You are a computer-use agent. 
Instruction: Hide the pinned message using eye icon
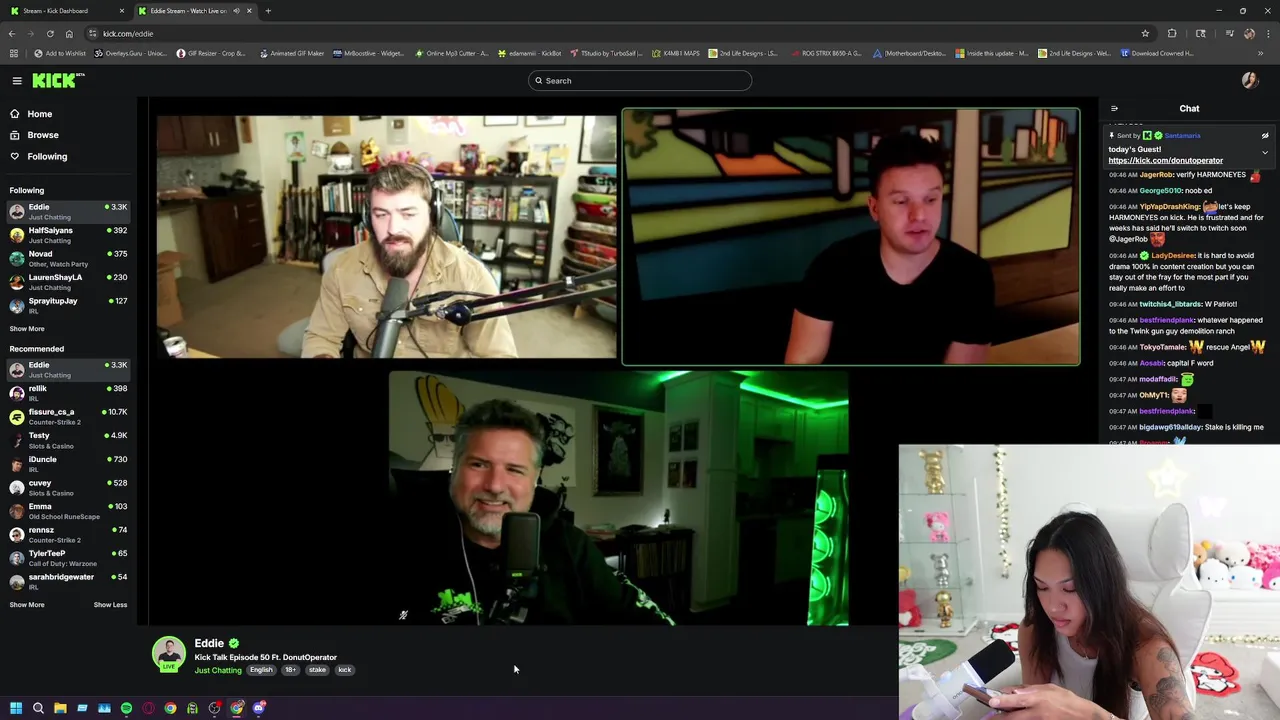1265,135
